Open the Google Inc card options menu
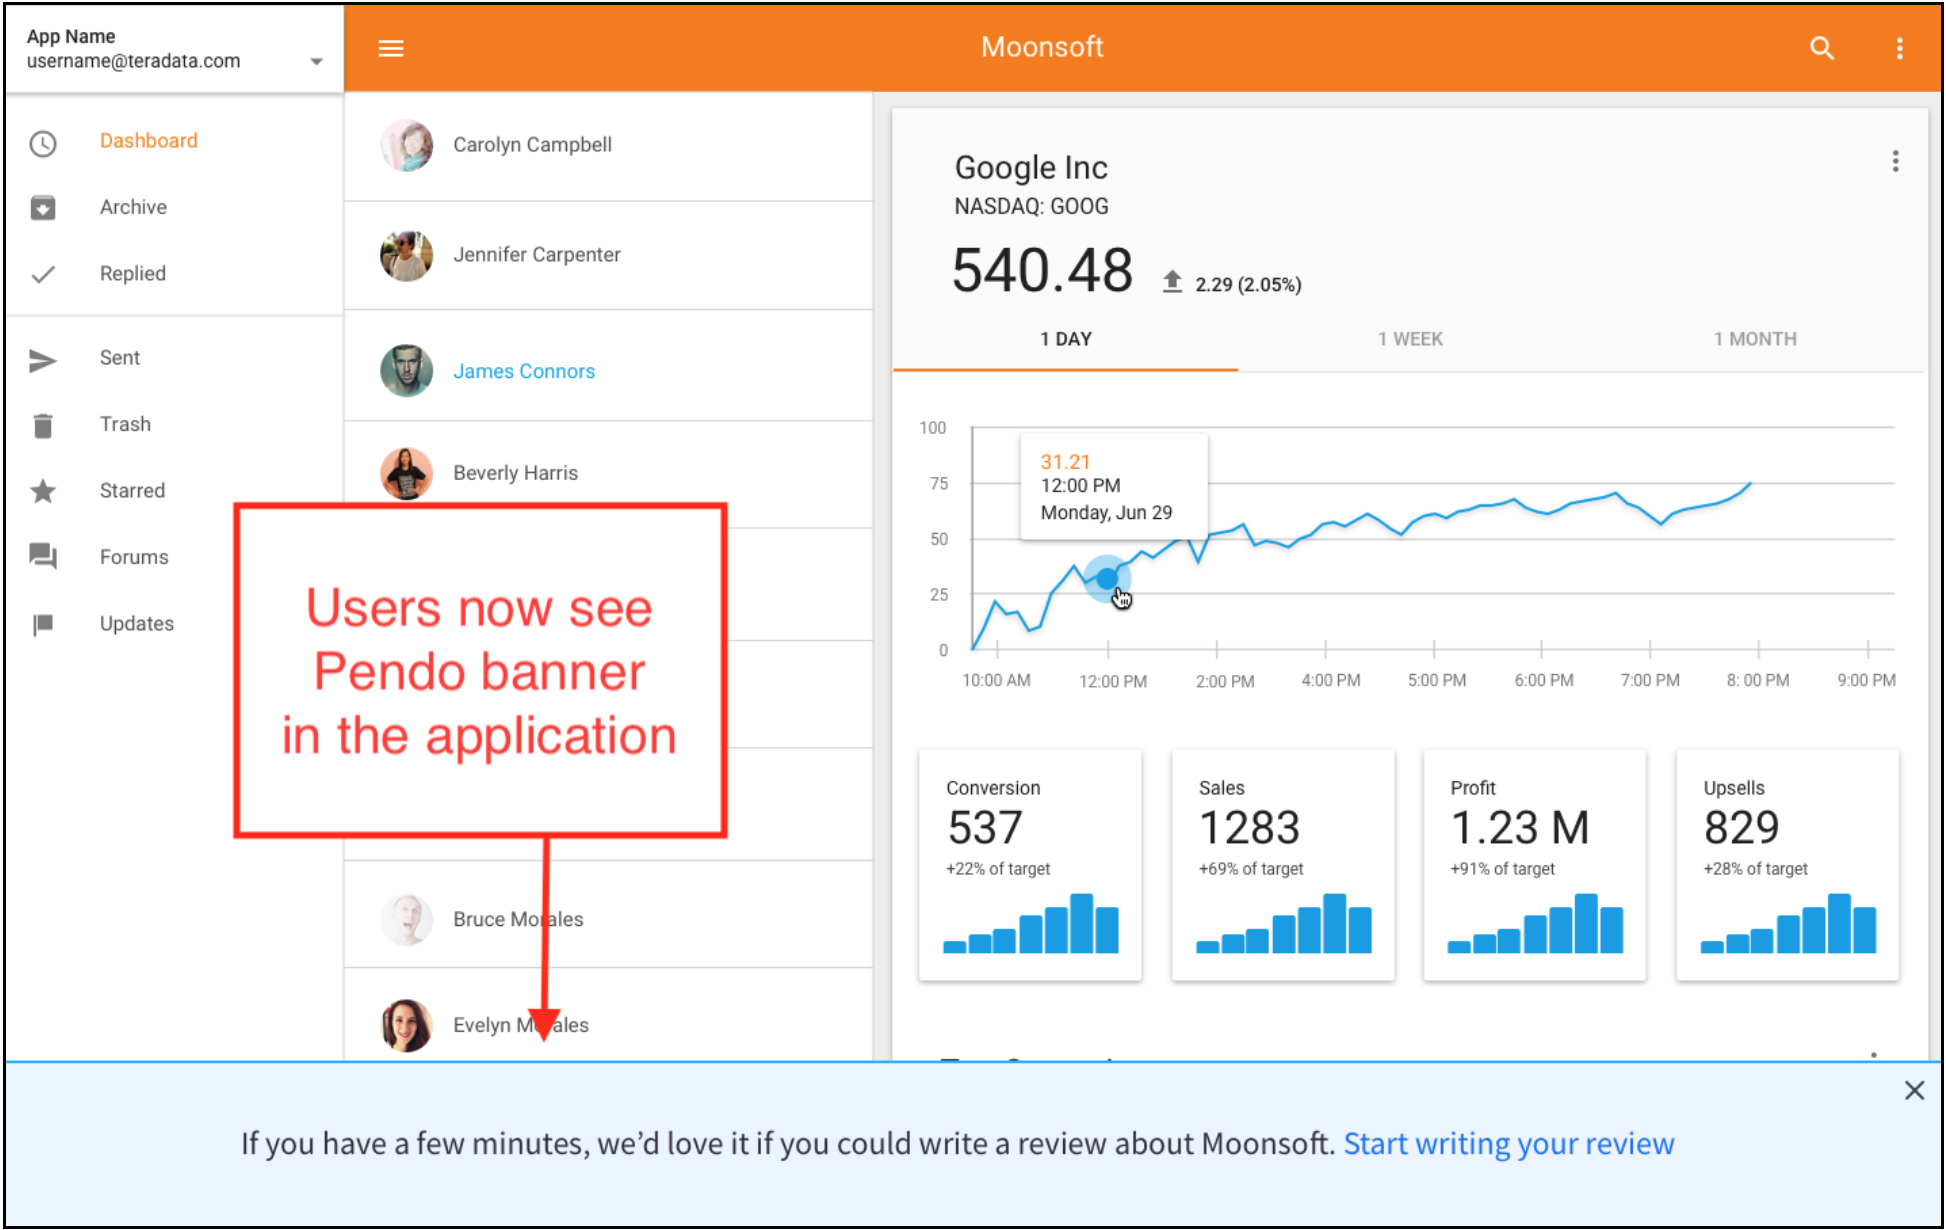Screen dimensions: 1946x1230 tap(1894, 162)
